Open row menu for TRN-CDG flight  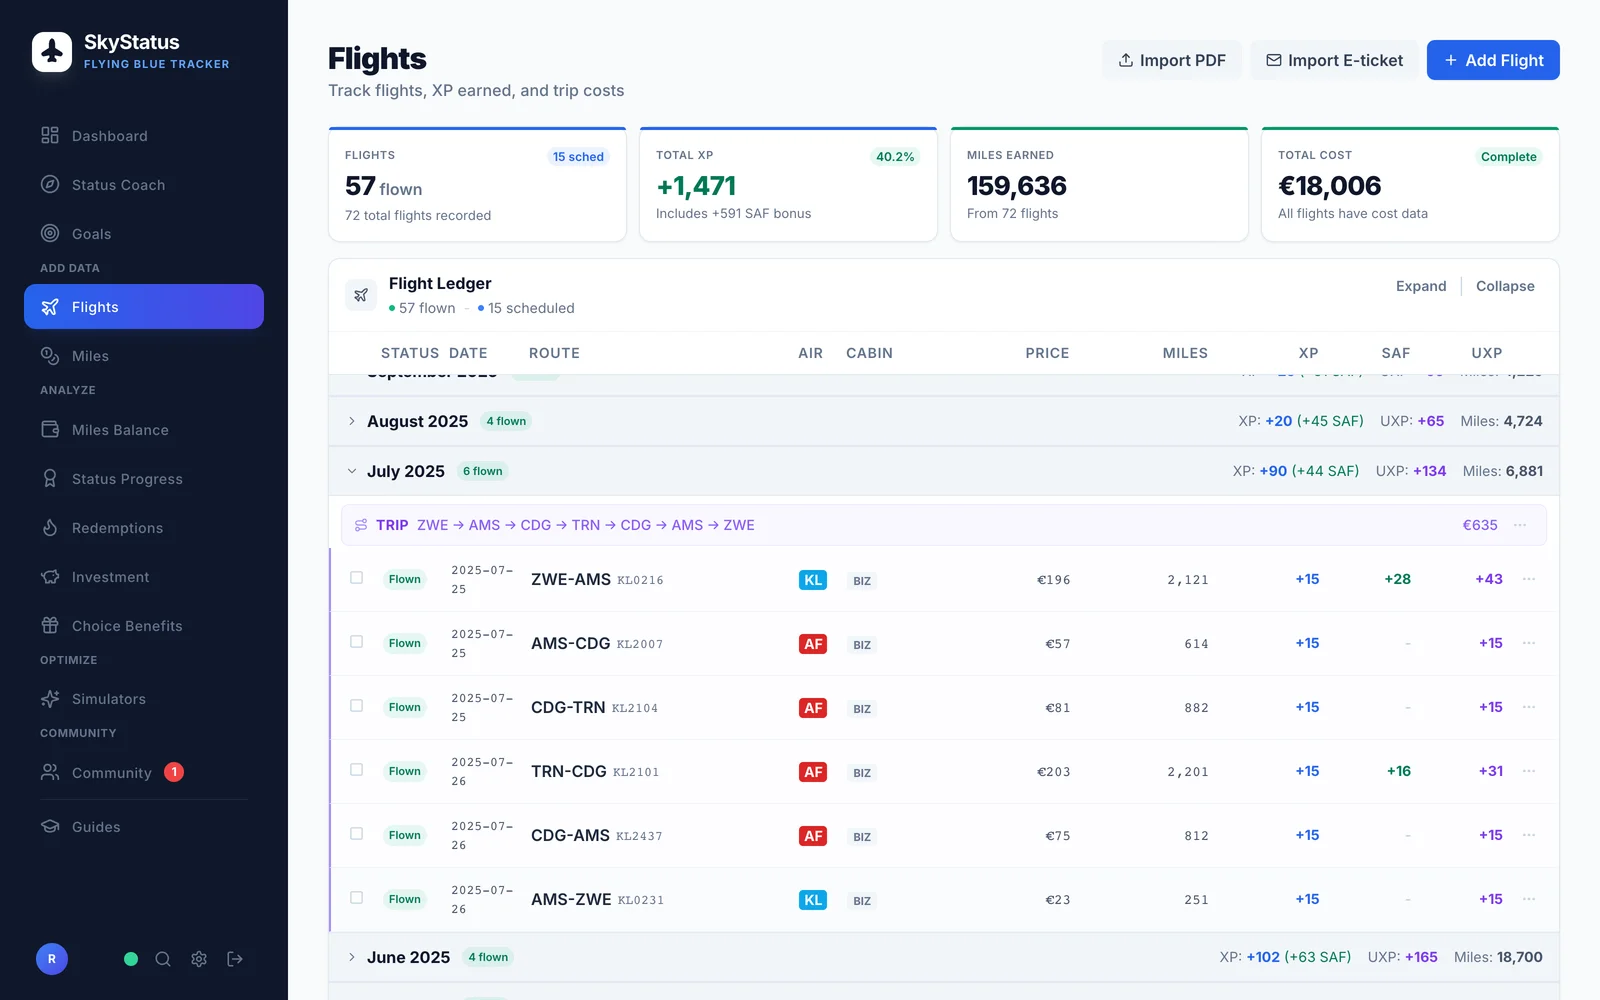pyautogui.click(x=1529, y=771)
